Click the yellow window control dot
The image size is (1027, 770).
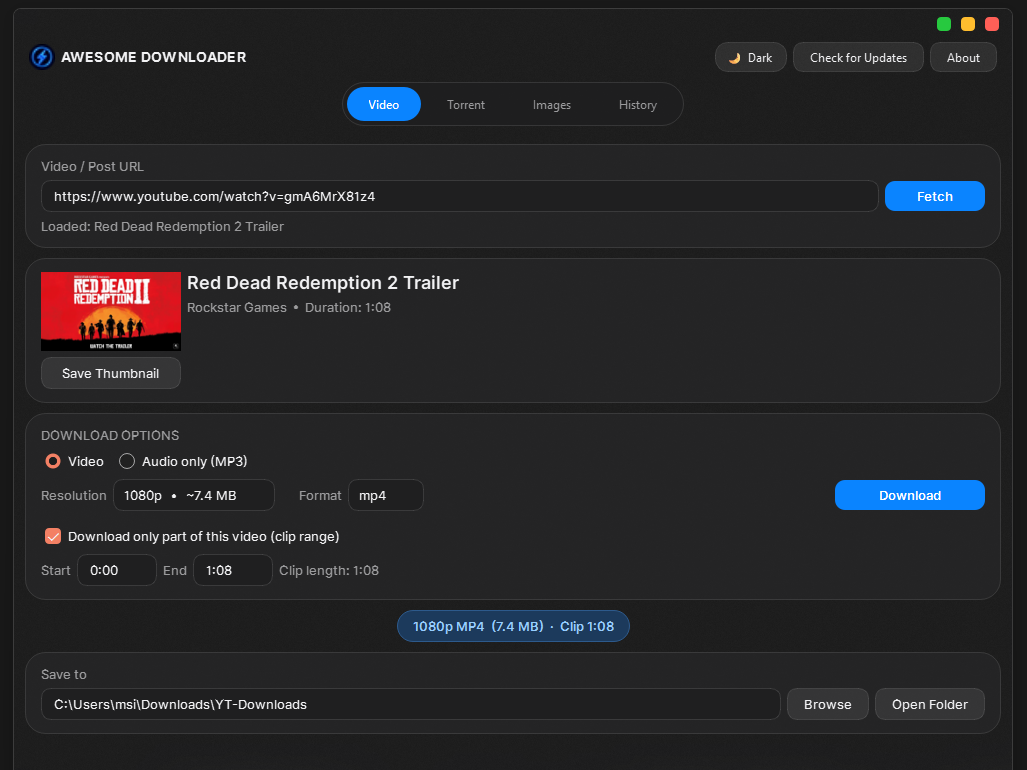(x=967, y=24)
